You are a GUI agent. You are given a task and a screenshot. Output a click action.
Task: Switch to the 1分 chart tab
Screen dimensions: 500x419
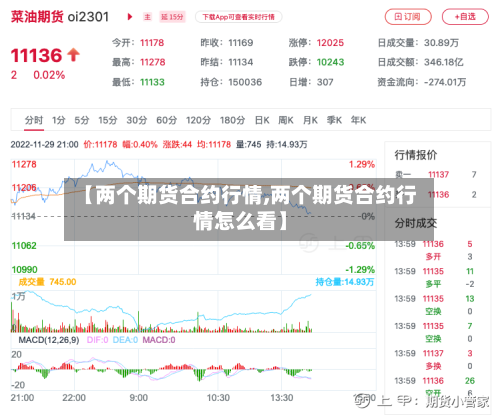(58, 120)
